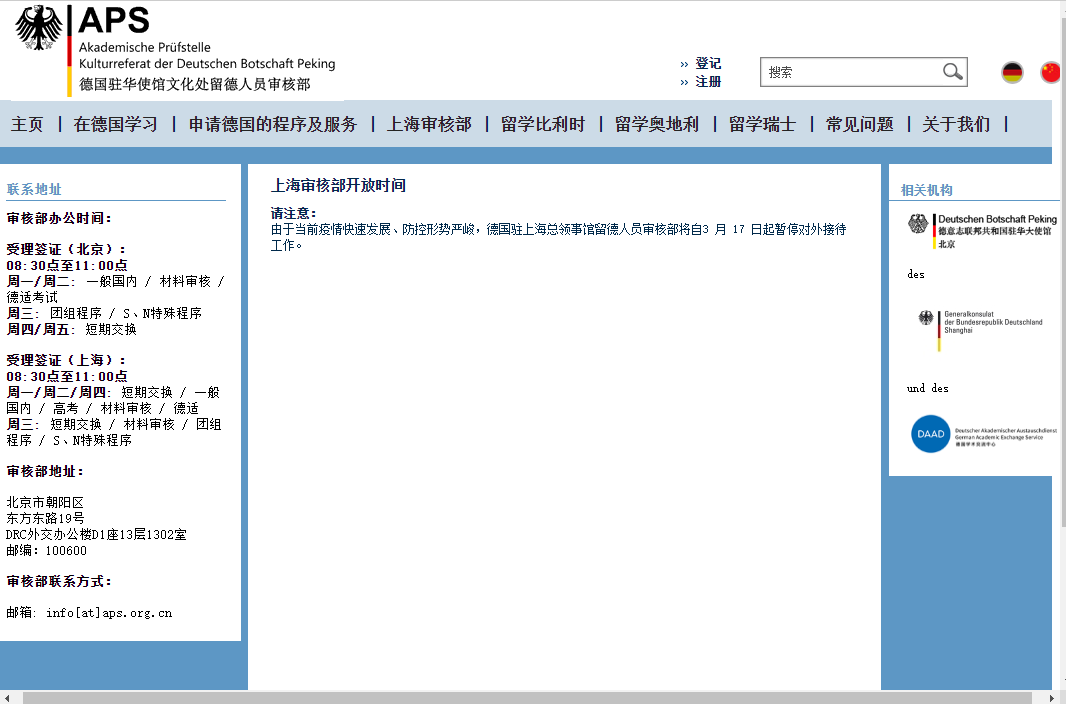Click the 登记 login link
This screenshot has height=704, width=1066.
point(708,63)
